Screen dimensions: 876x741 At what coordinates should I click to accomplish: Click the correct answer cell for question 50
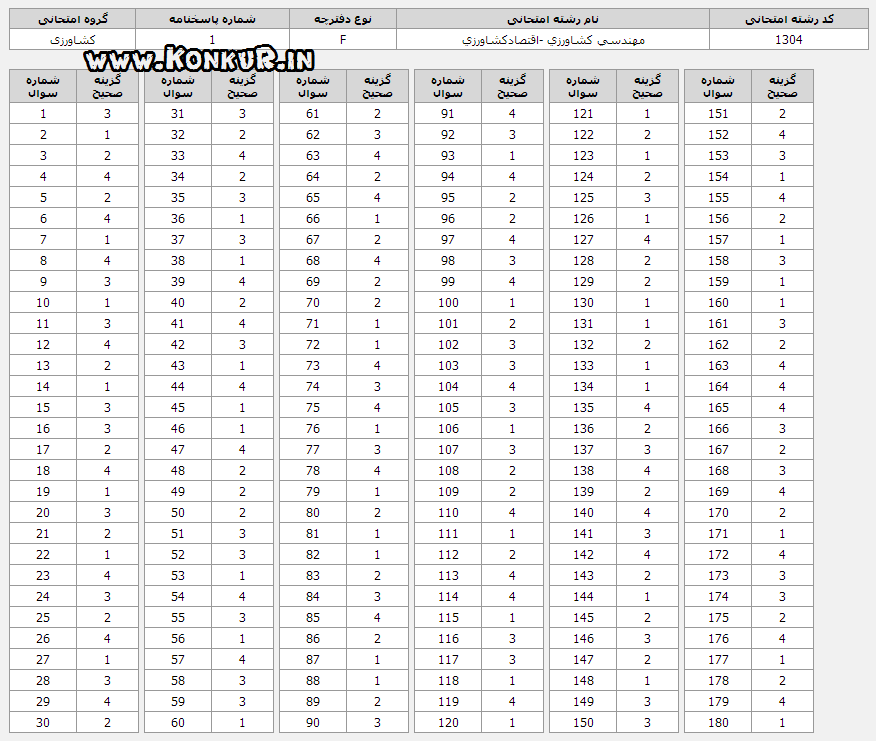point(242,513)
